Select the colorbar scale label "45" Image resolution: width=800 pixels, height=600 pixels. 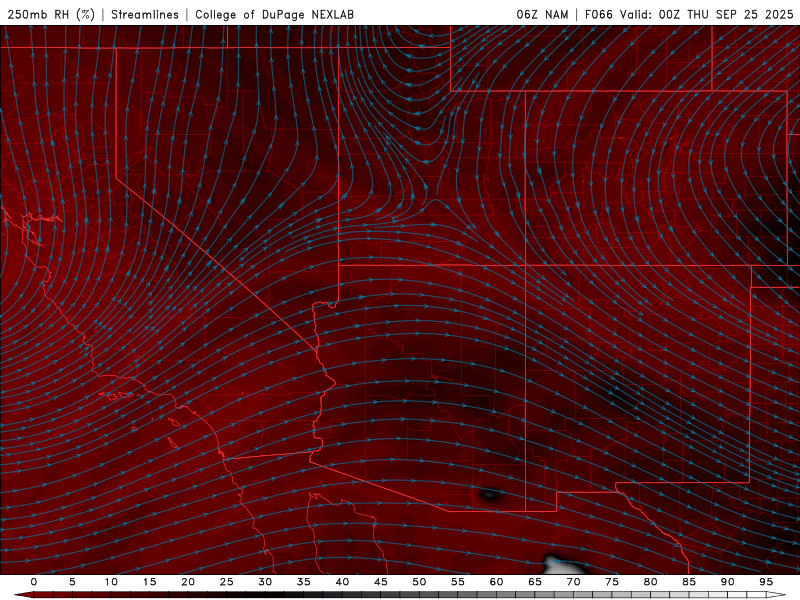pos(381,582)
